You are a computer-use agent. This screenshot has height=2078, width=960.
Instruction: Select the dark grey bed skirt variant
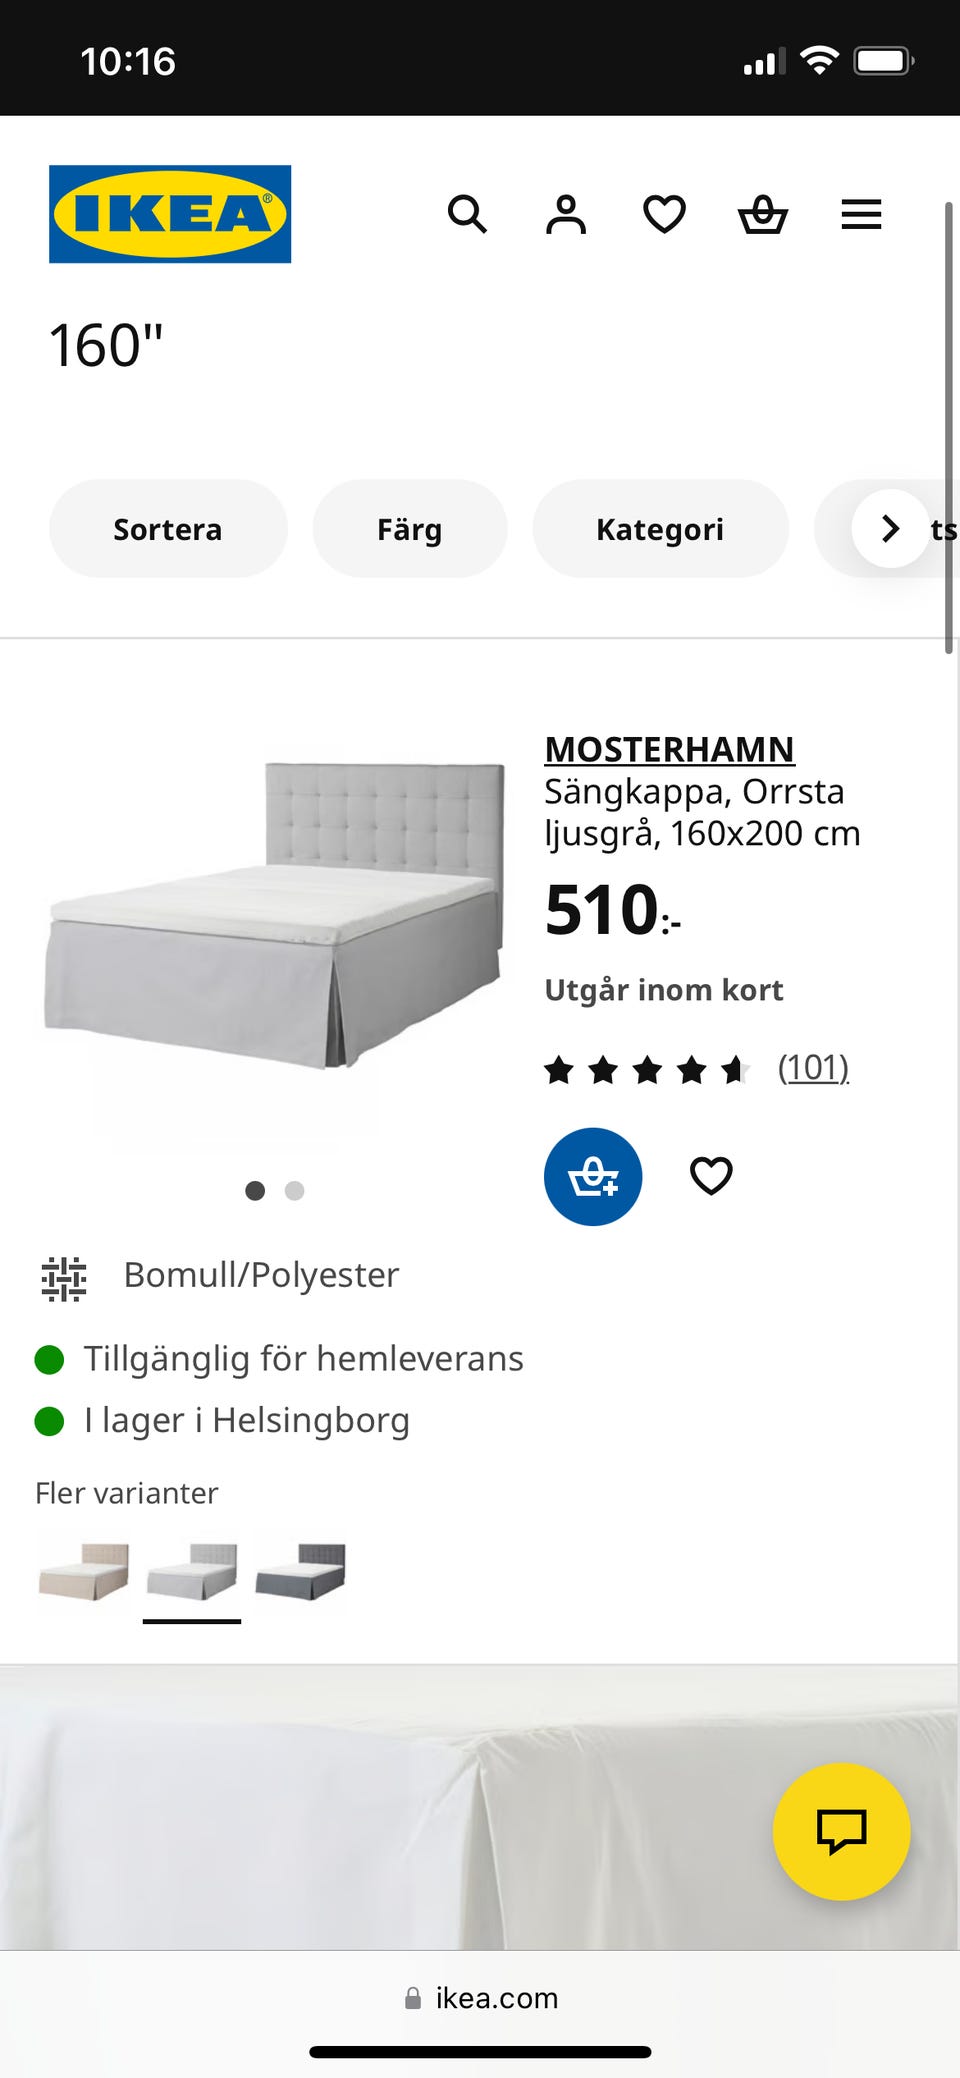click(x=300, y=1572)
